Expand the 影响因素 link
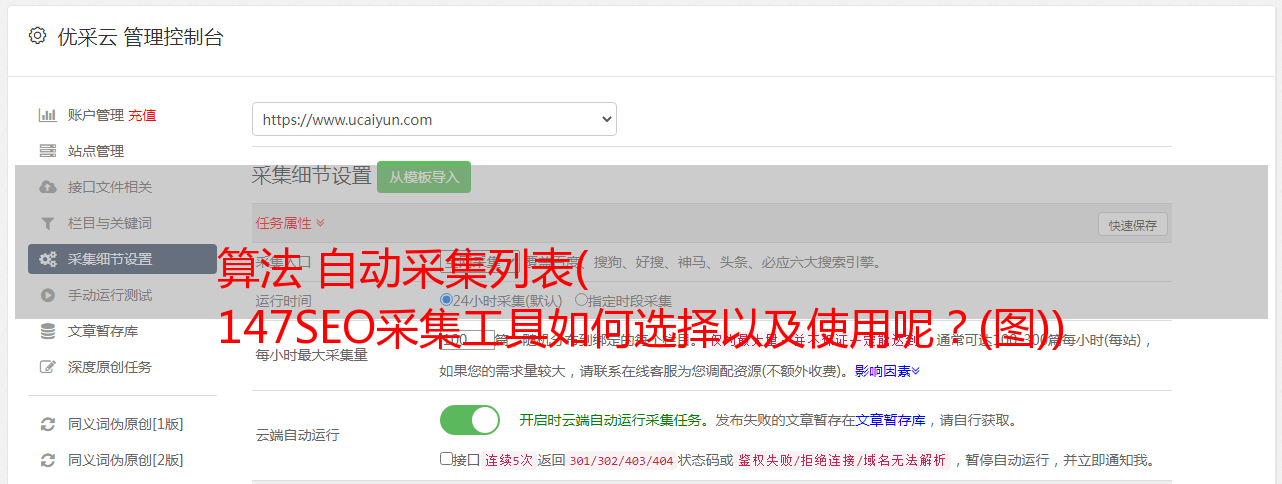Image resolution: width=1282 pixels, height=484 pixels. (x=887, y=371)
